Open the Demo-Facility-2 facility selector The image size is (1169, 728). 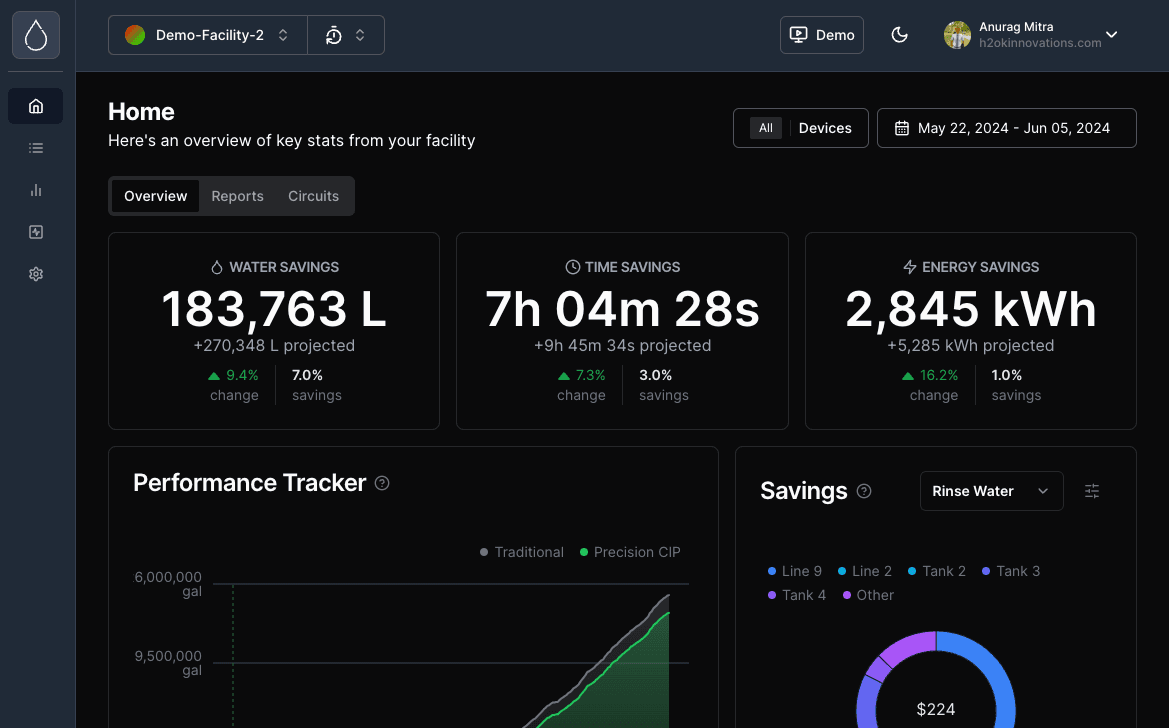208,35
